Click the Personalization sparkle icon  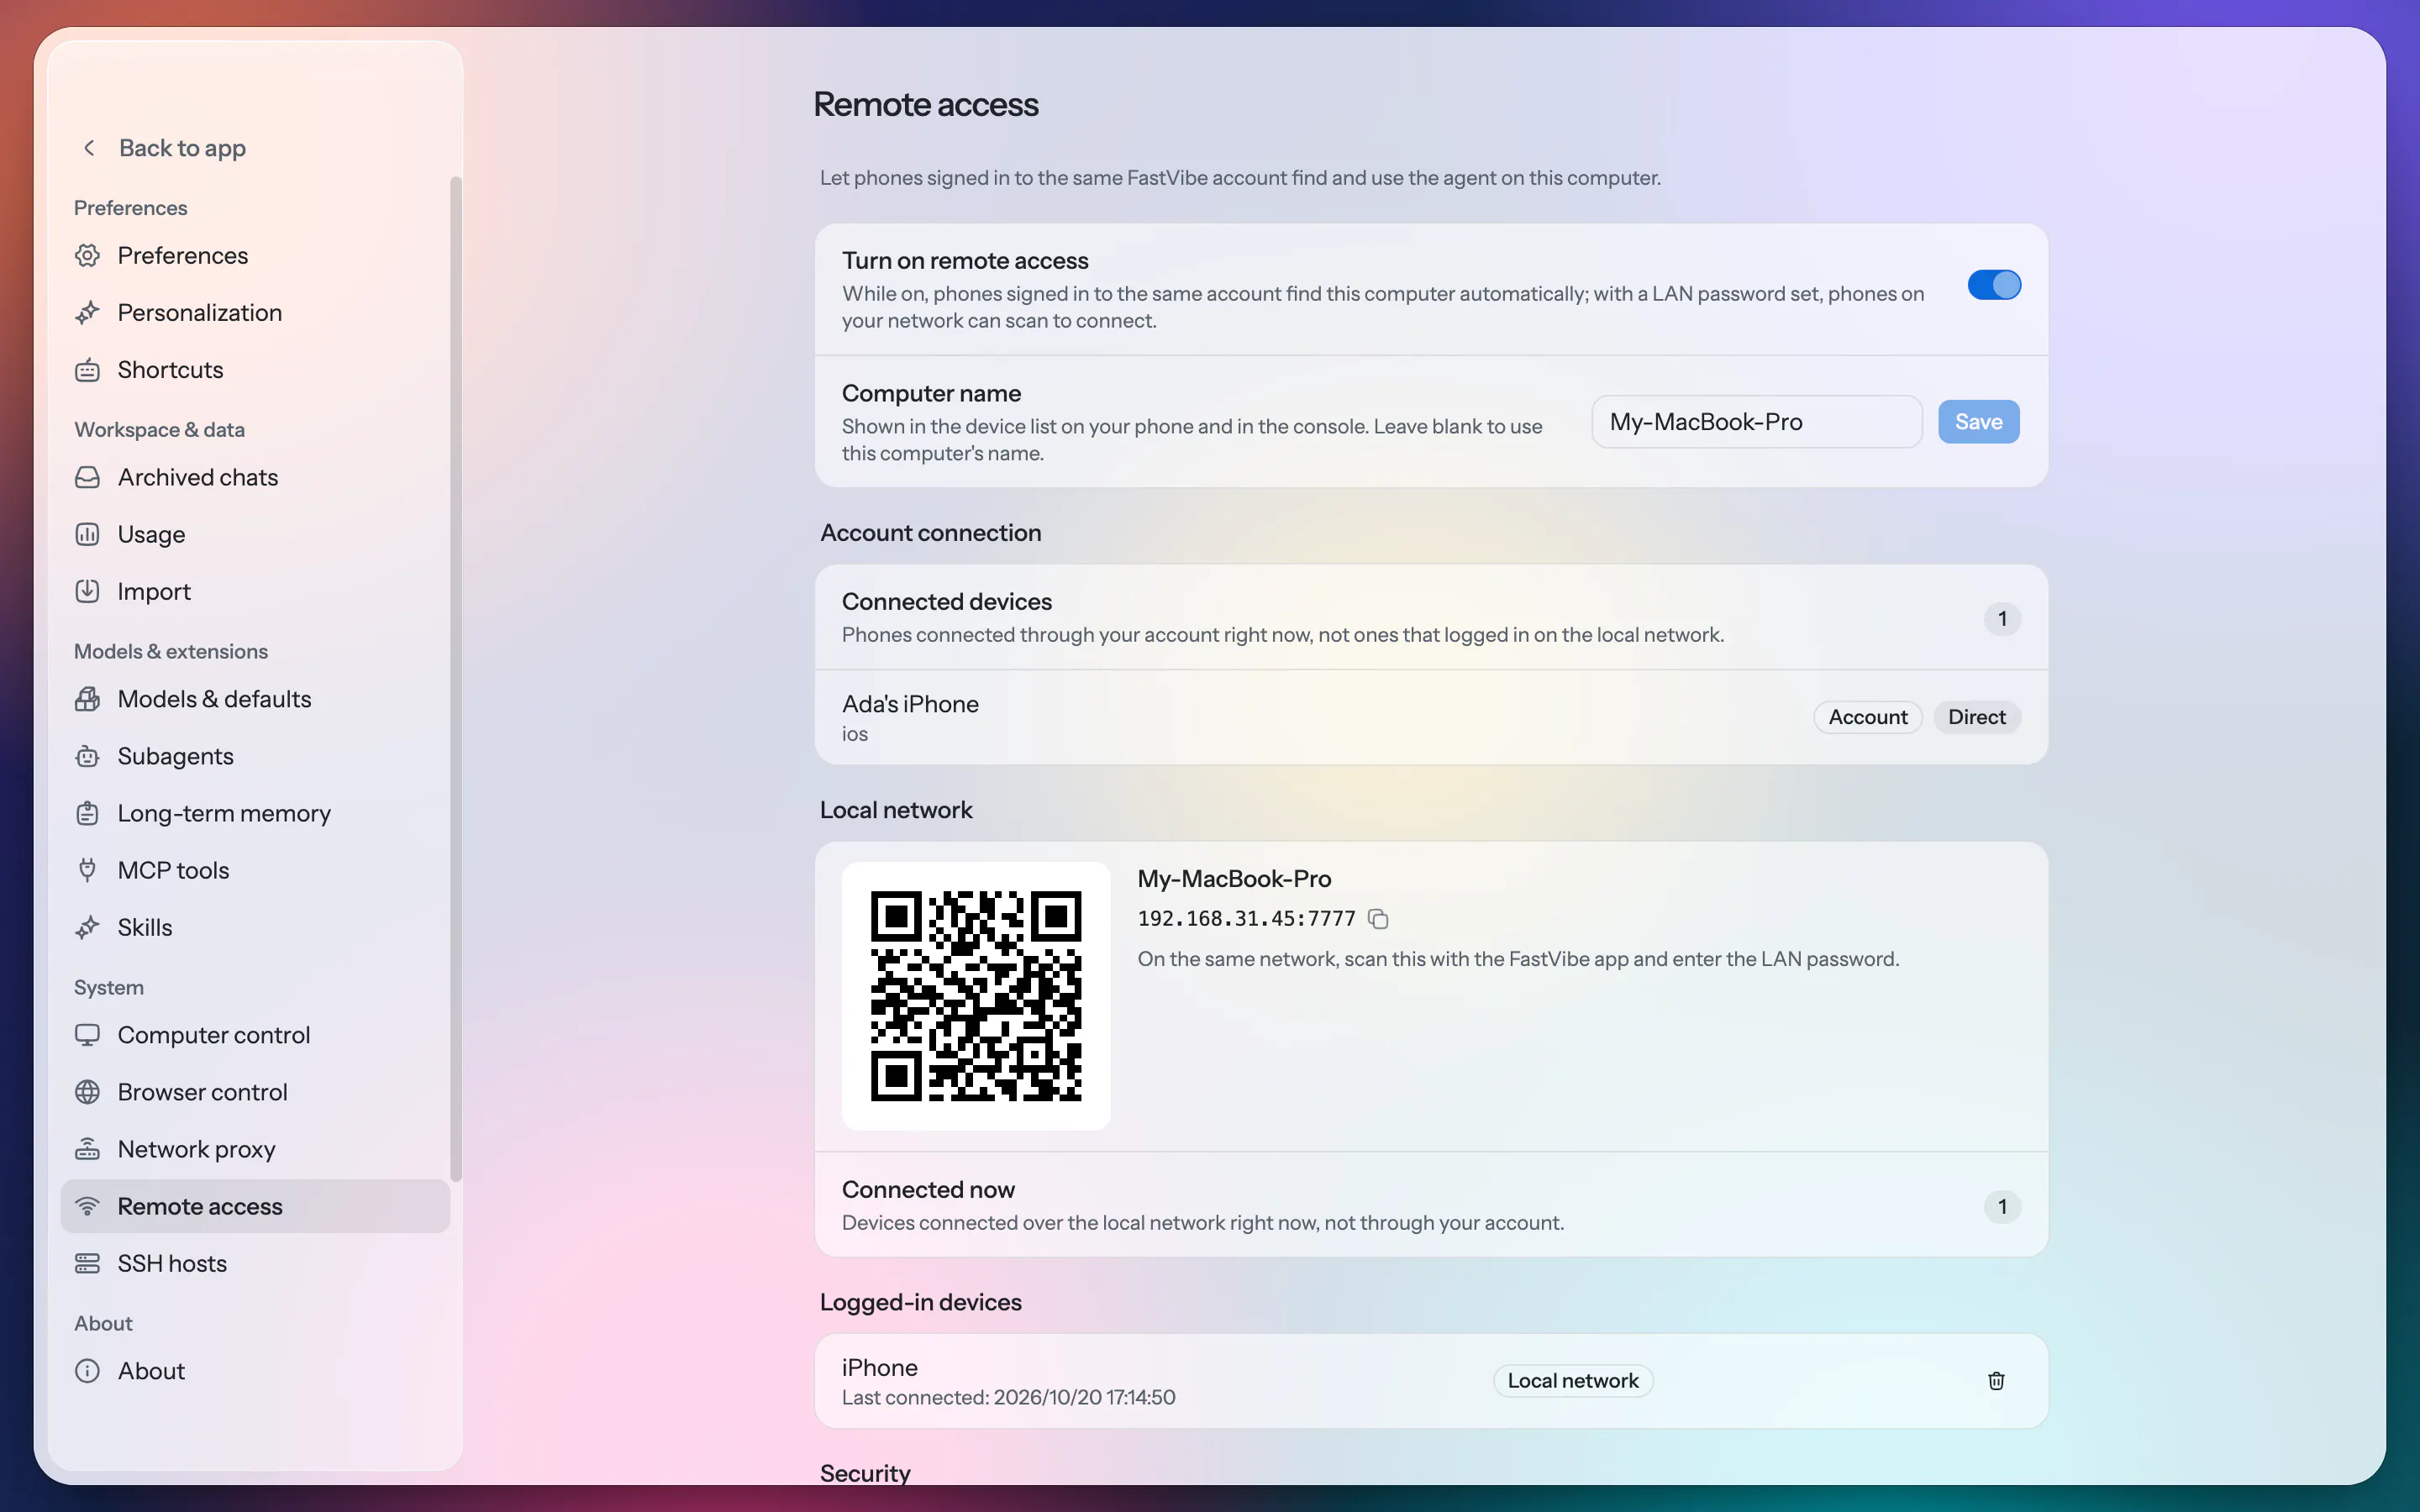pyautogui.click(x=88, y=312)
